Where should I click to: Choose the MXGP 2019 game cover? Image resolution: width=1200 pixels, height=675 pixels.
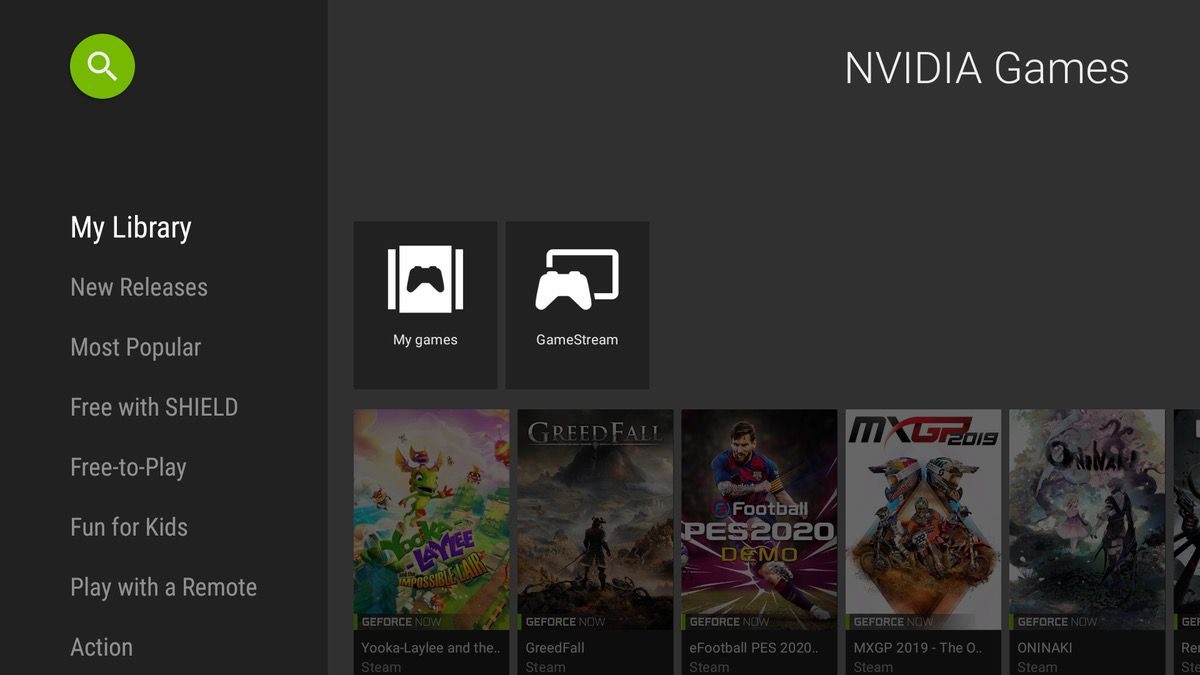tap(923, 519)
